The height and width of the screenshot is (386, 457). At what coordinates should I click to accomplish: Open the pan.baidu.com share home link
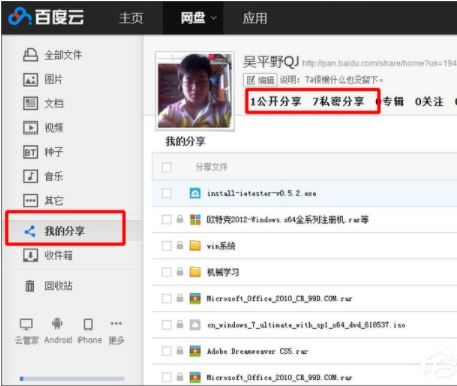tap(379, 63)
